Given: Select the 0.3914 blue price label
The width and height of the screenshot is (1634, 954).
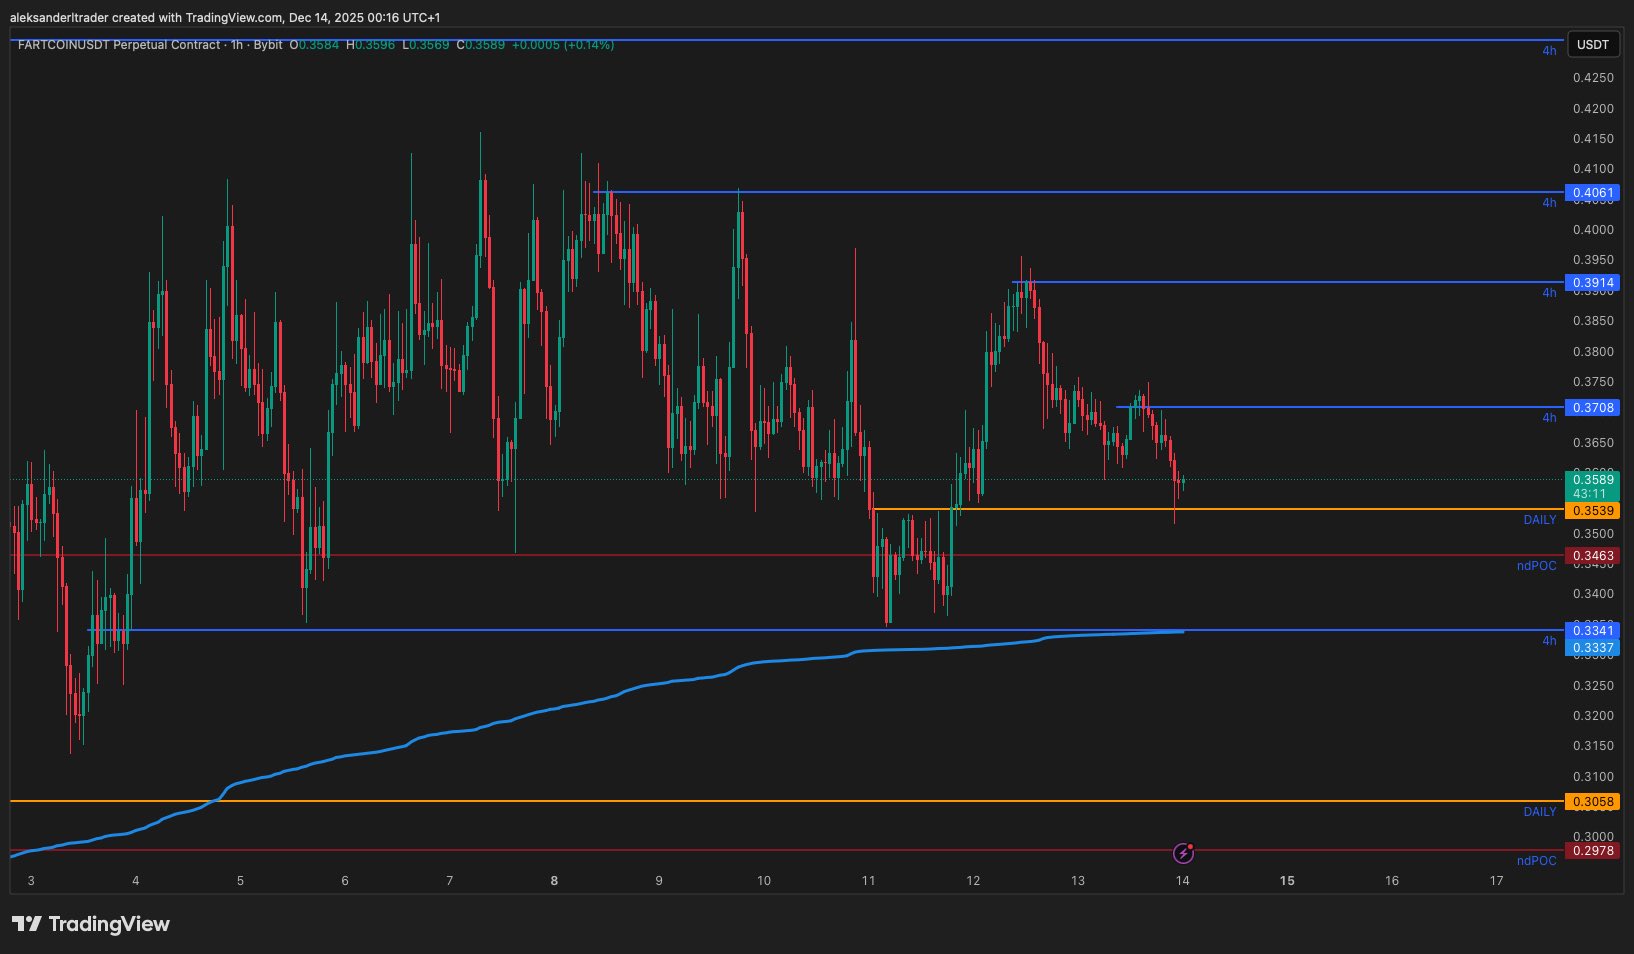Looking at the screenshot, I should [x=1592, y=283].
